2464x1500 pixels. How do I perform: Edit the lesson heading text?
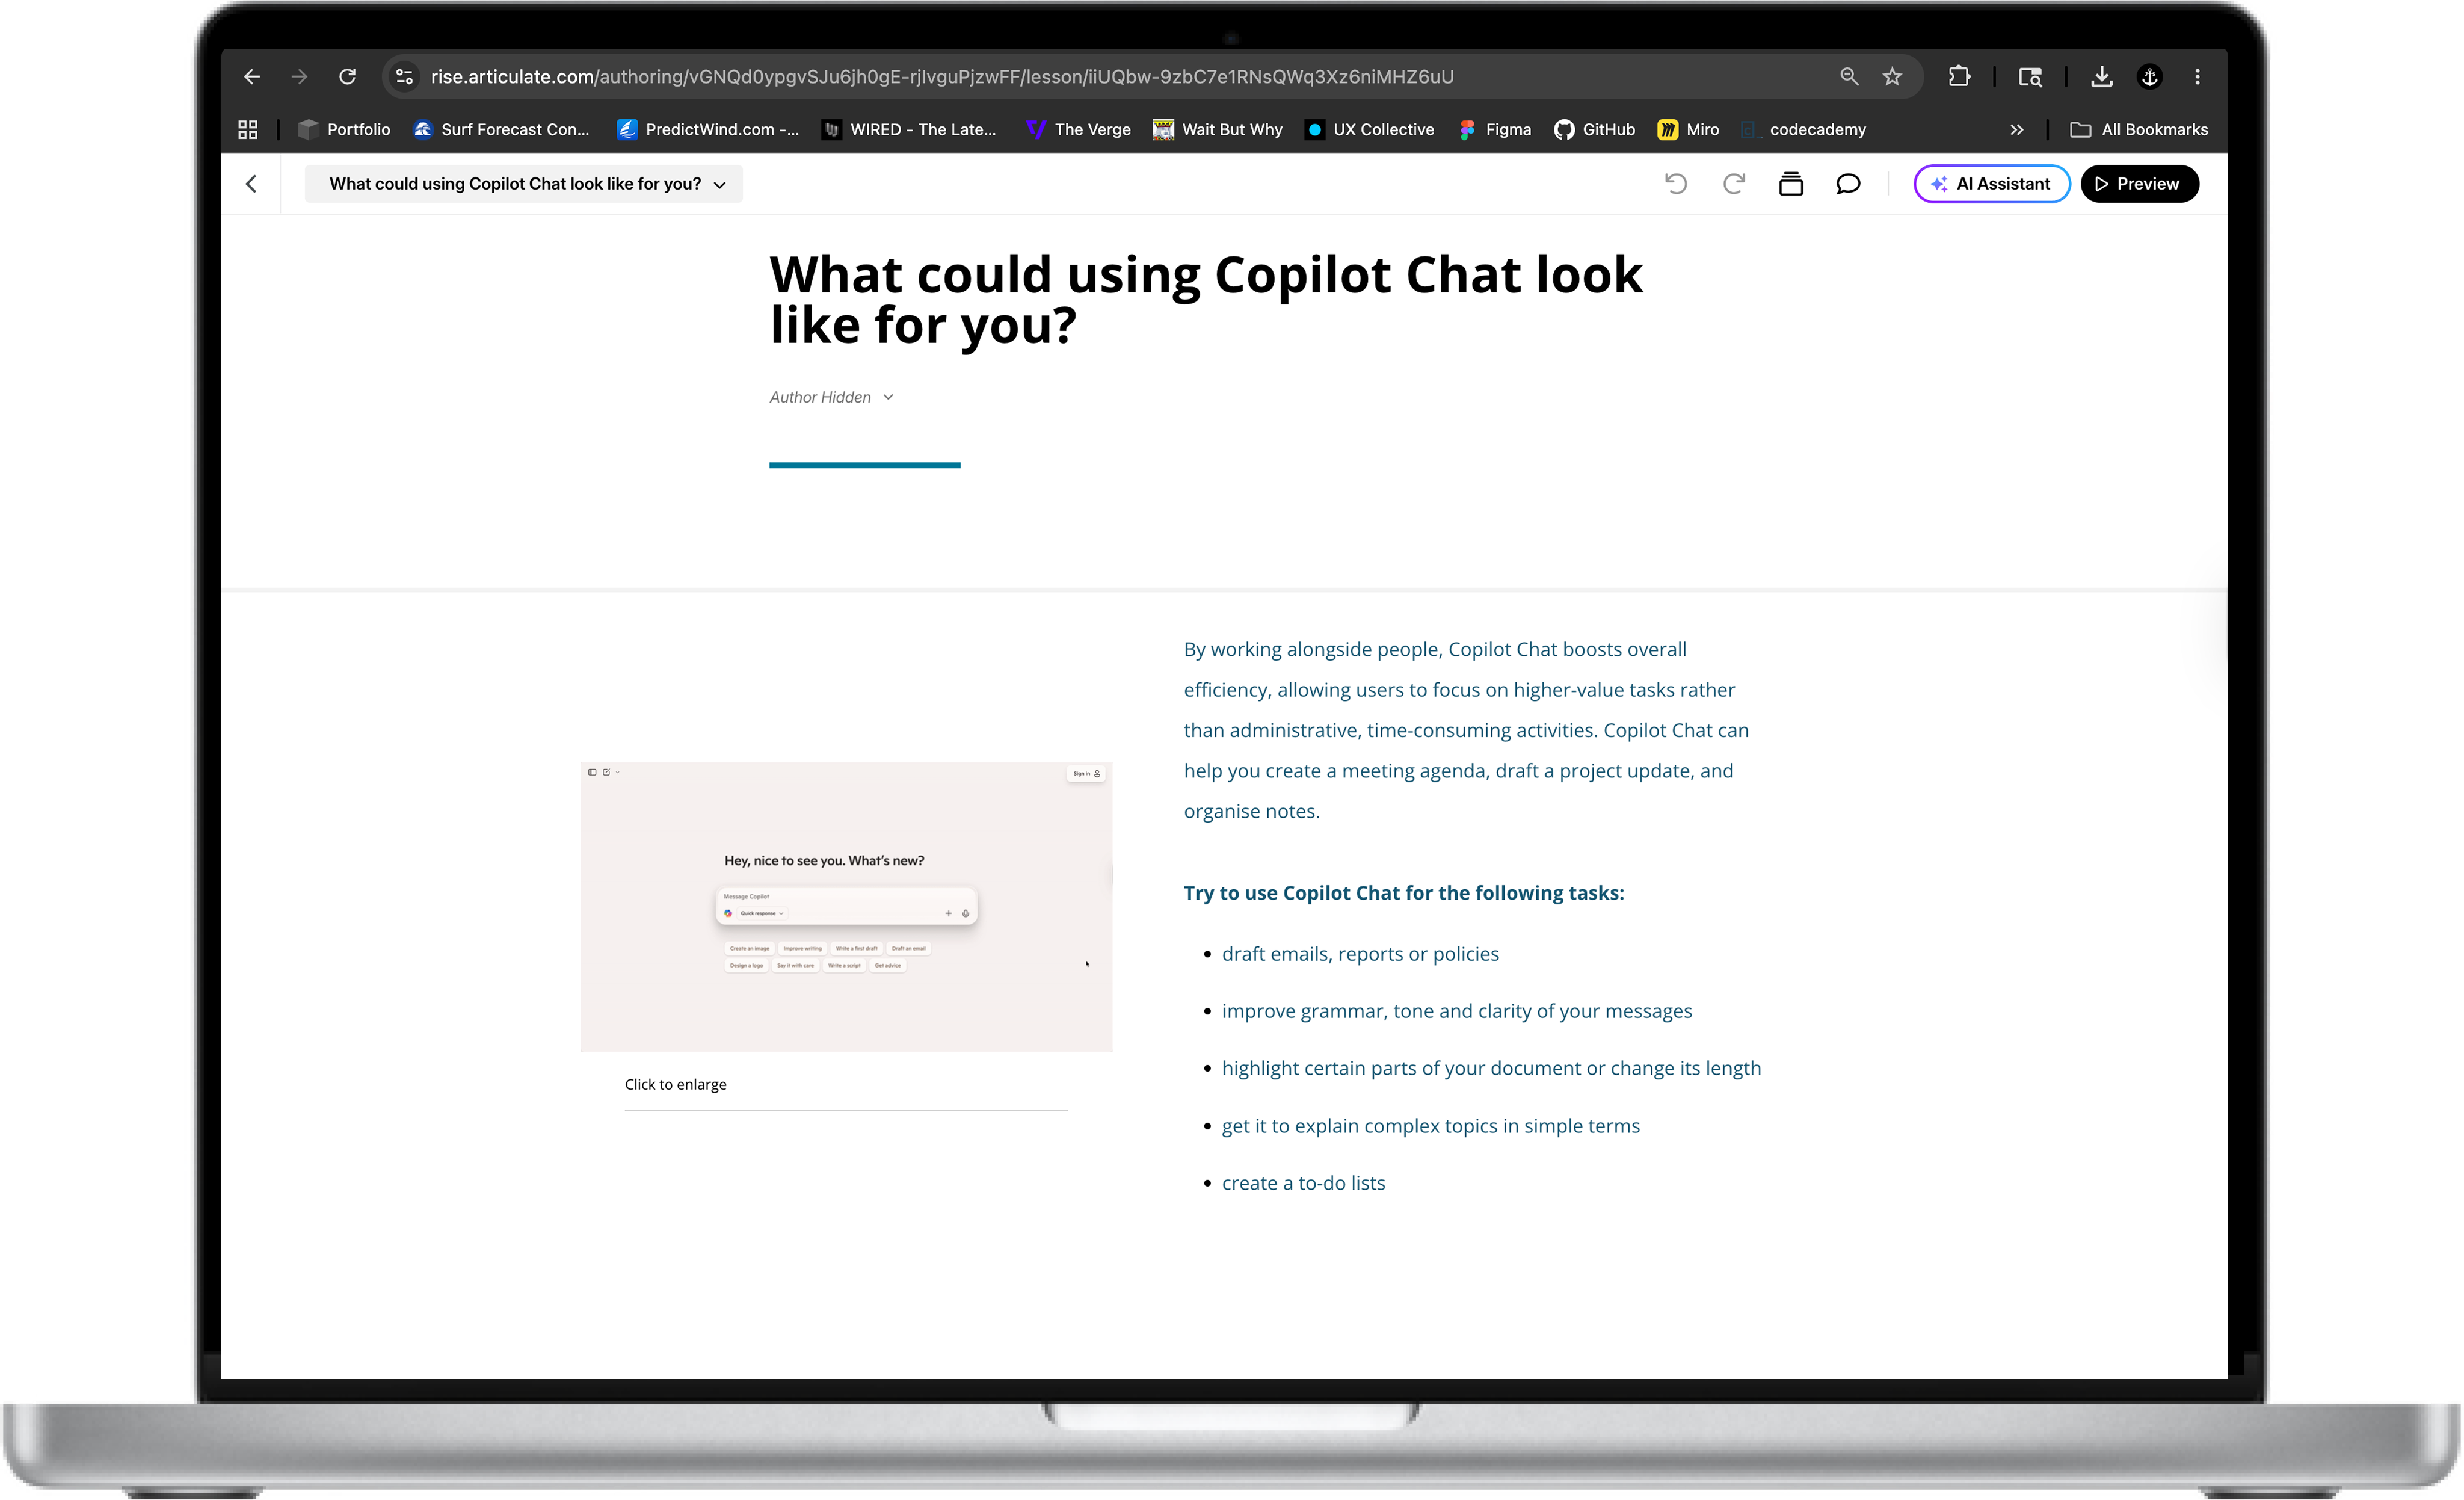(x=1206, y=300)
